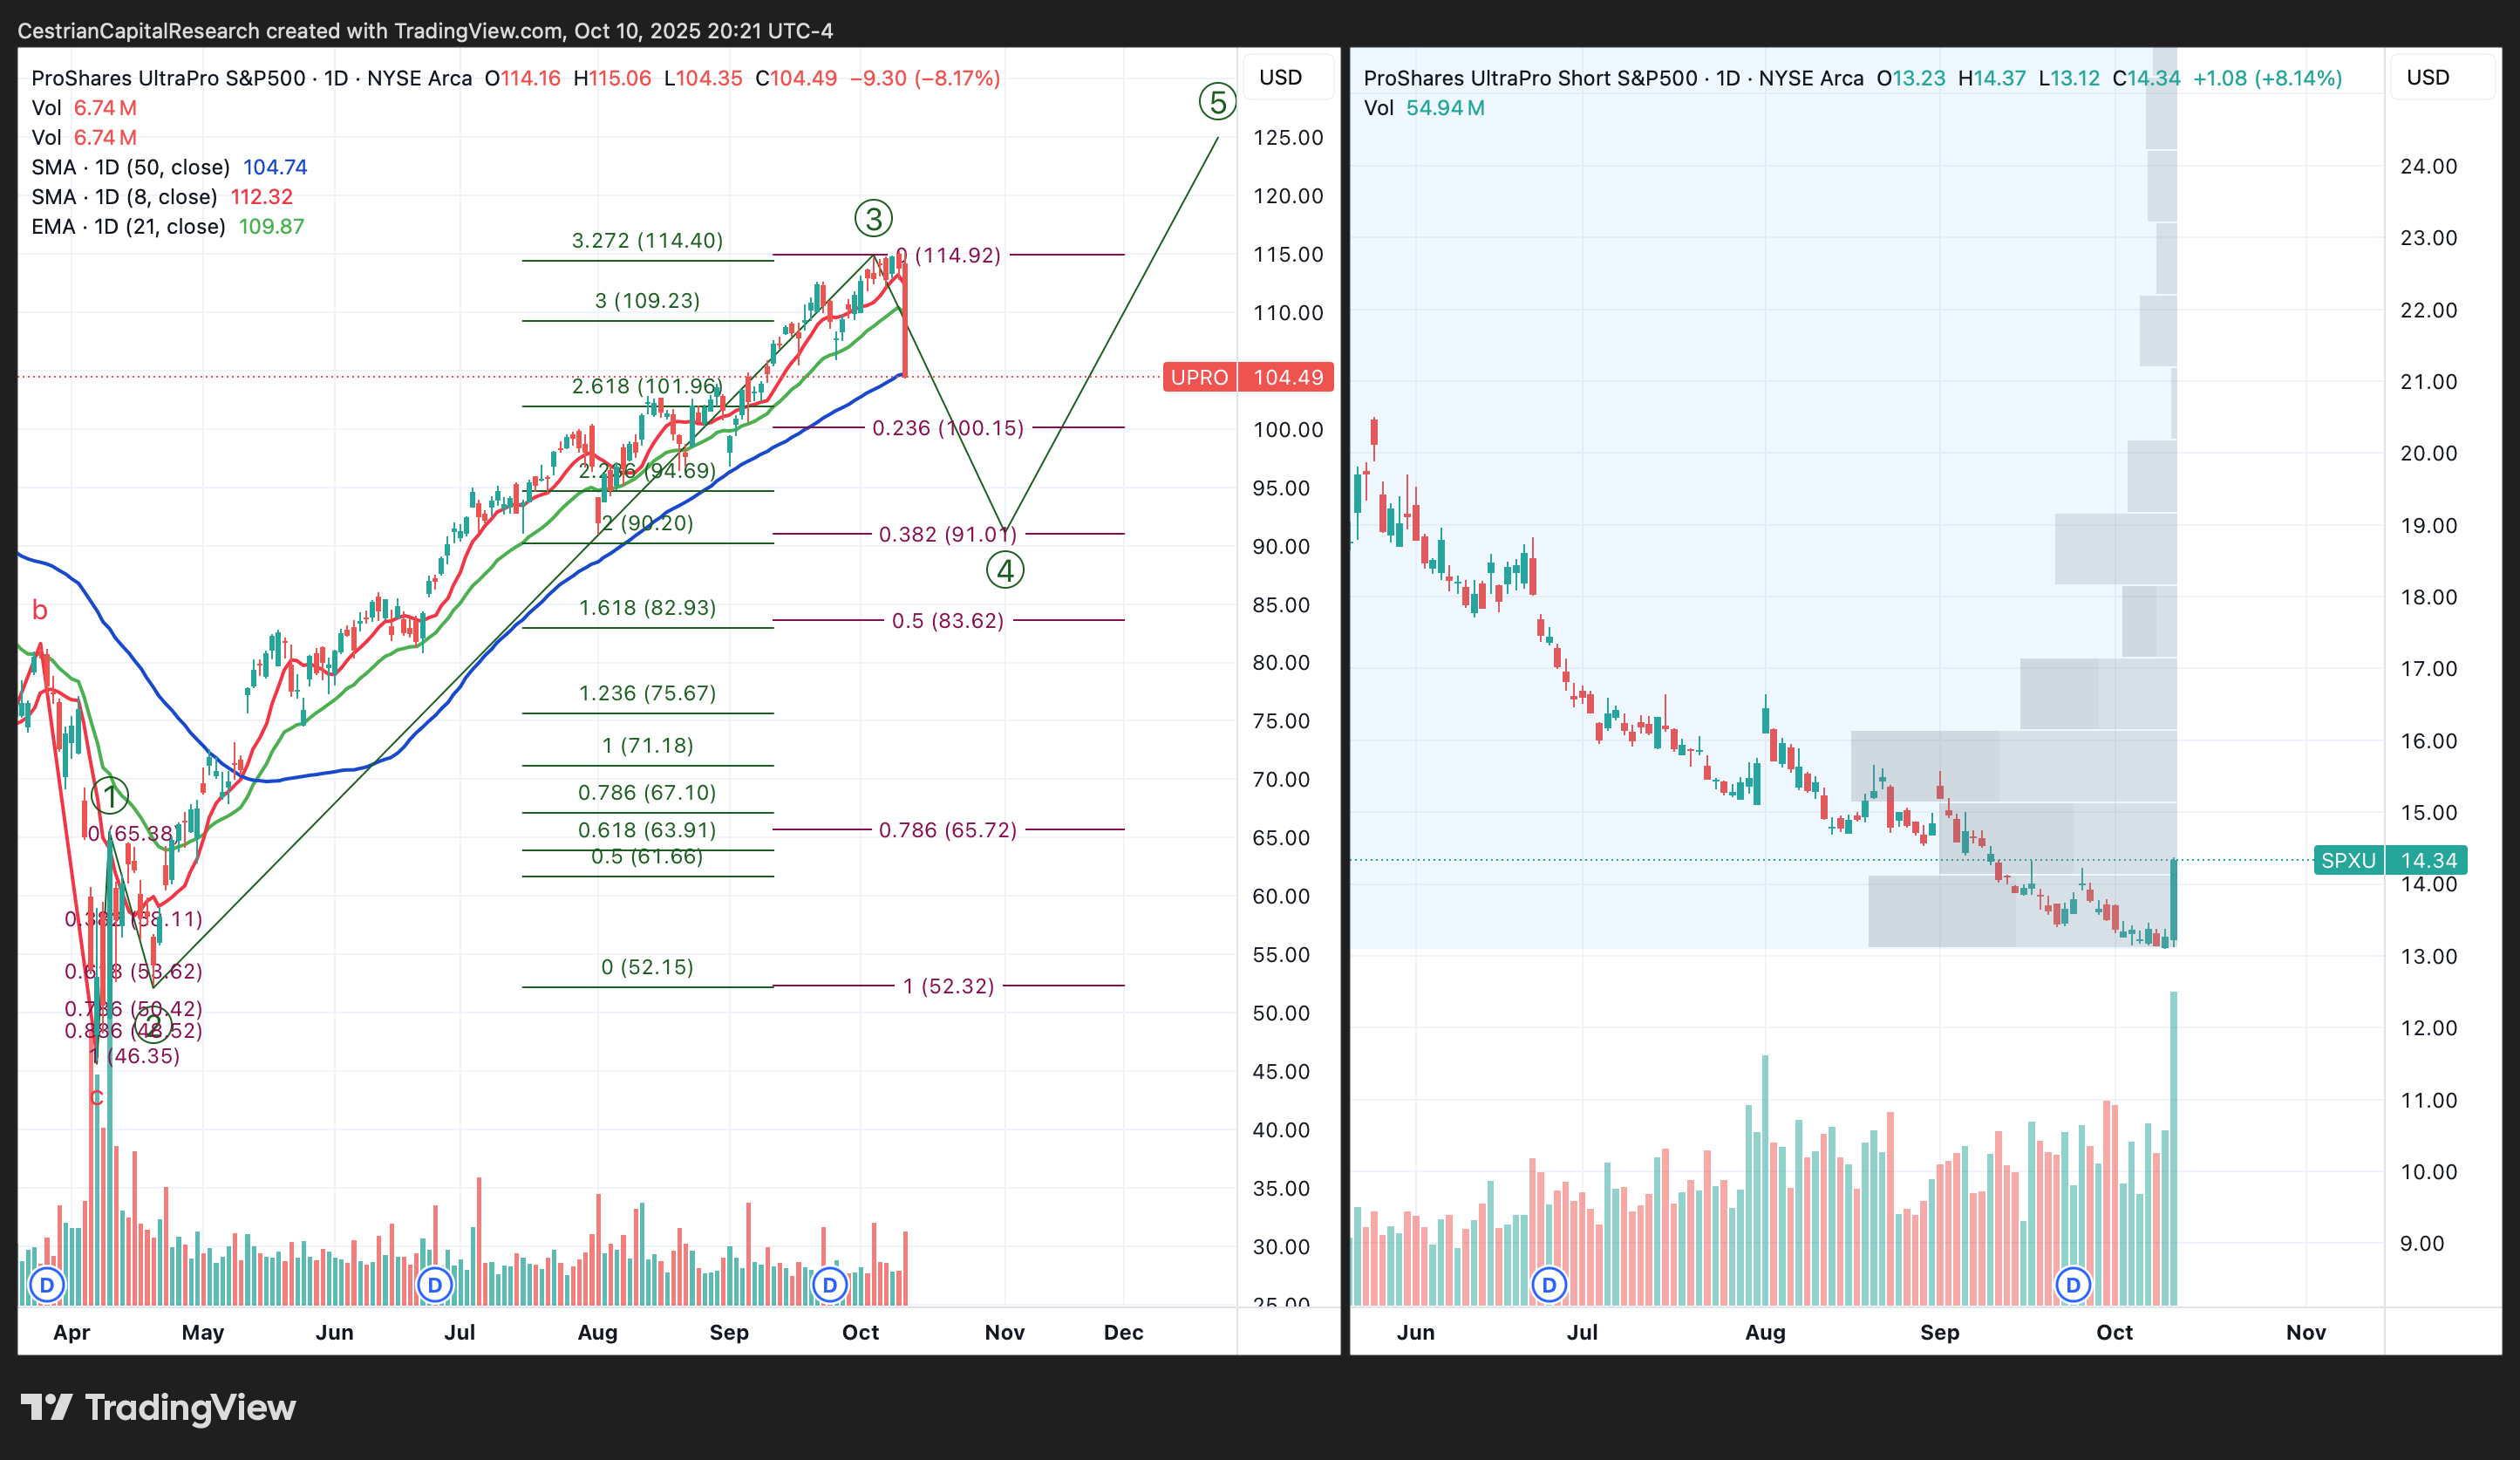The height and width of the screenshot is (1460, 2520).
Task: Click the dividend D marker near July on UPRO chart
Action: [x=434, y=1285]
